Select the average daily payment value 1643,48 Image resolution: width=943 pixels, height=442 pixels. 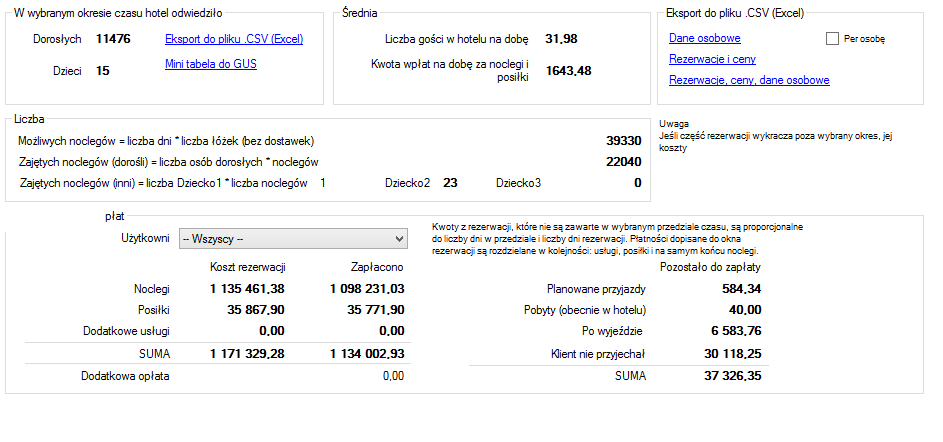click(x=568, y=70)
